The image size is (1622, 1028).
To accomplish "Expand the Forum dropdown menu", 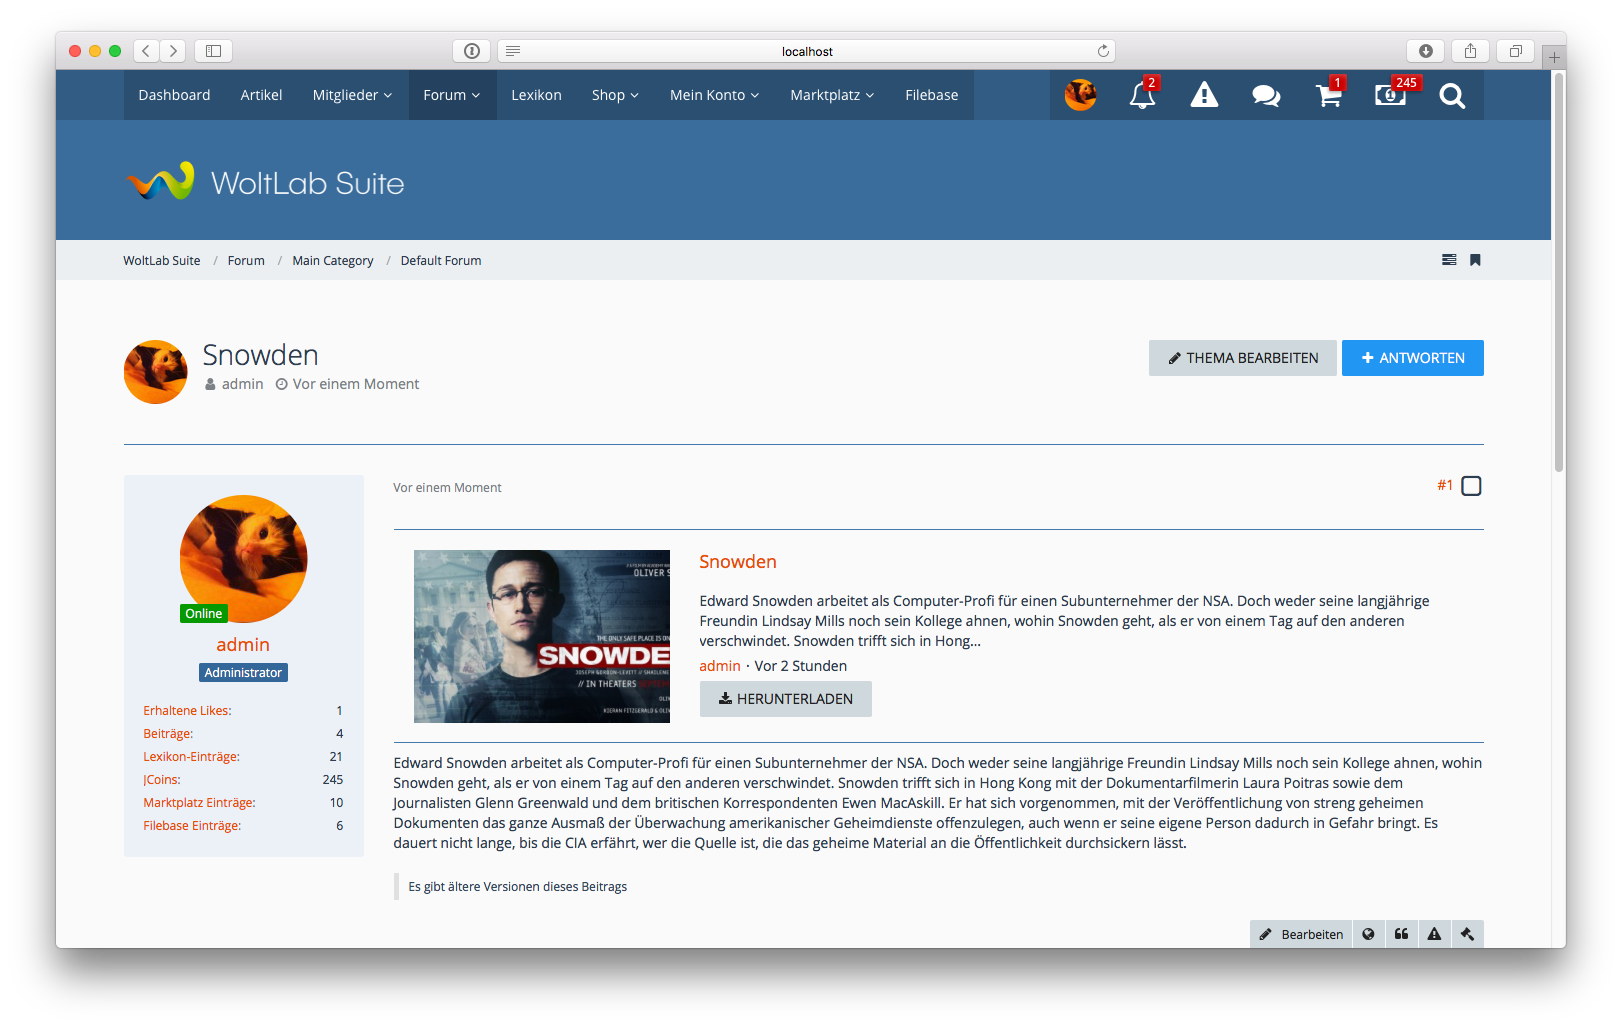I will 452,95.
